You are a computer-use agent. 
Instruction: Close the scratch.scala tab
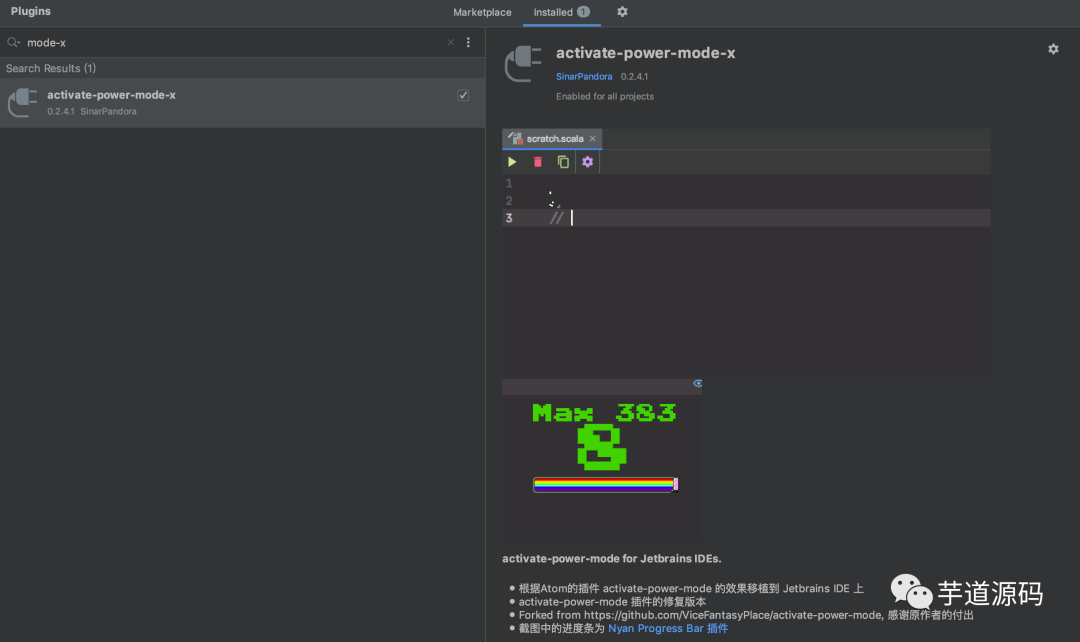click(592, 138)
